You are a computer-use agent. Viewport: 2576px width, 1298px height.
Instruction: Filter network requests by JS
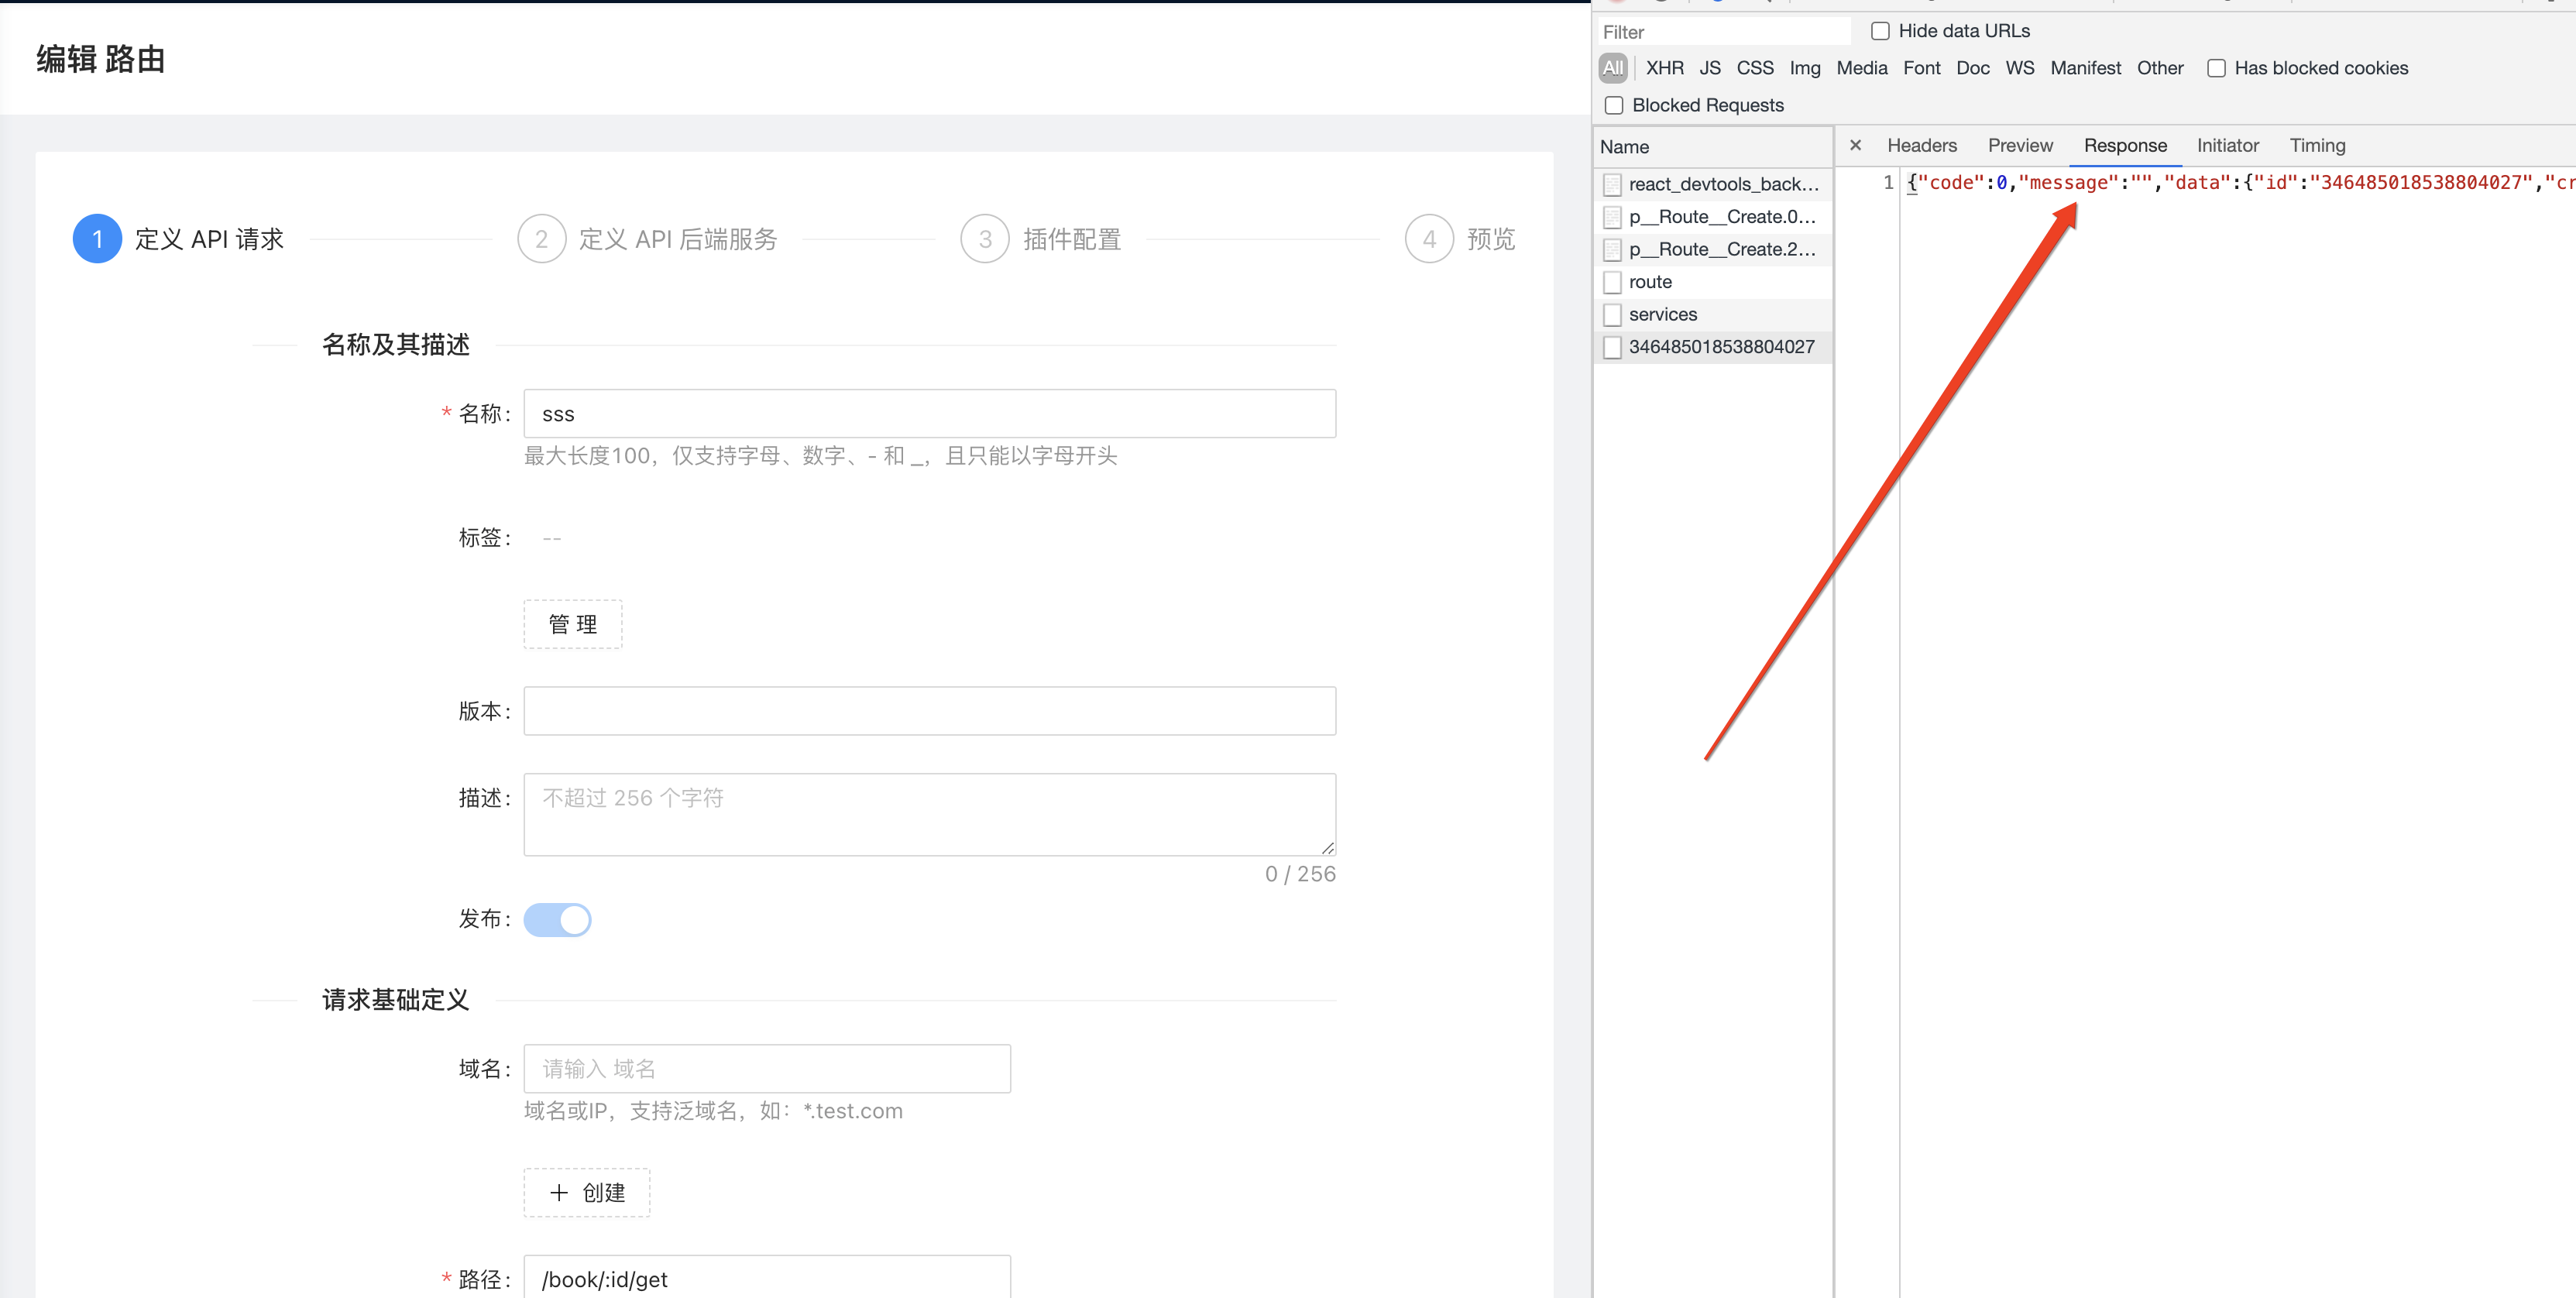coord(1710,68)
